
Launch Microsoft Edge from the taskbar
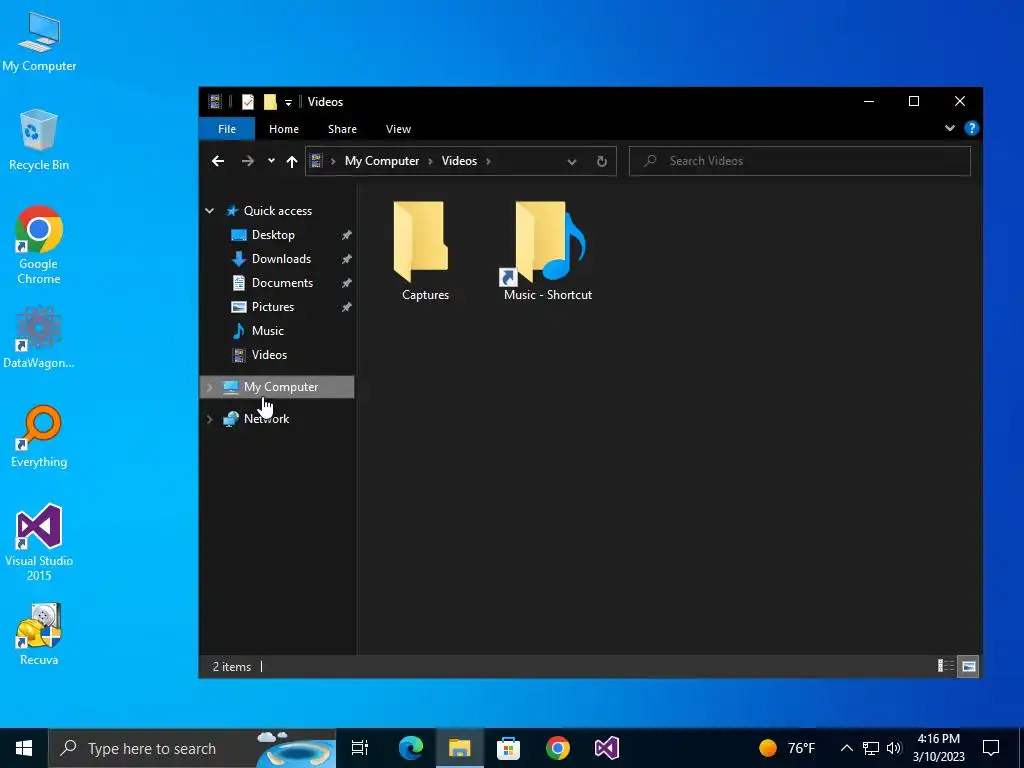(411, 748)
